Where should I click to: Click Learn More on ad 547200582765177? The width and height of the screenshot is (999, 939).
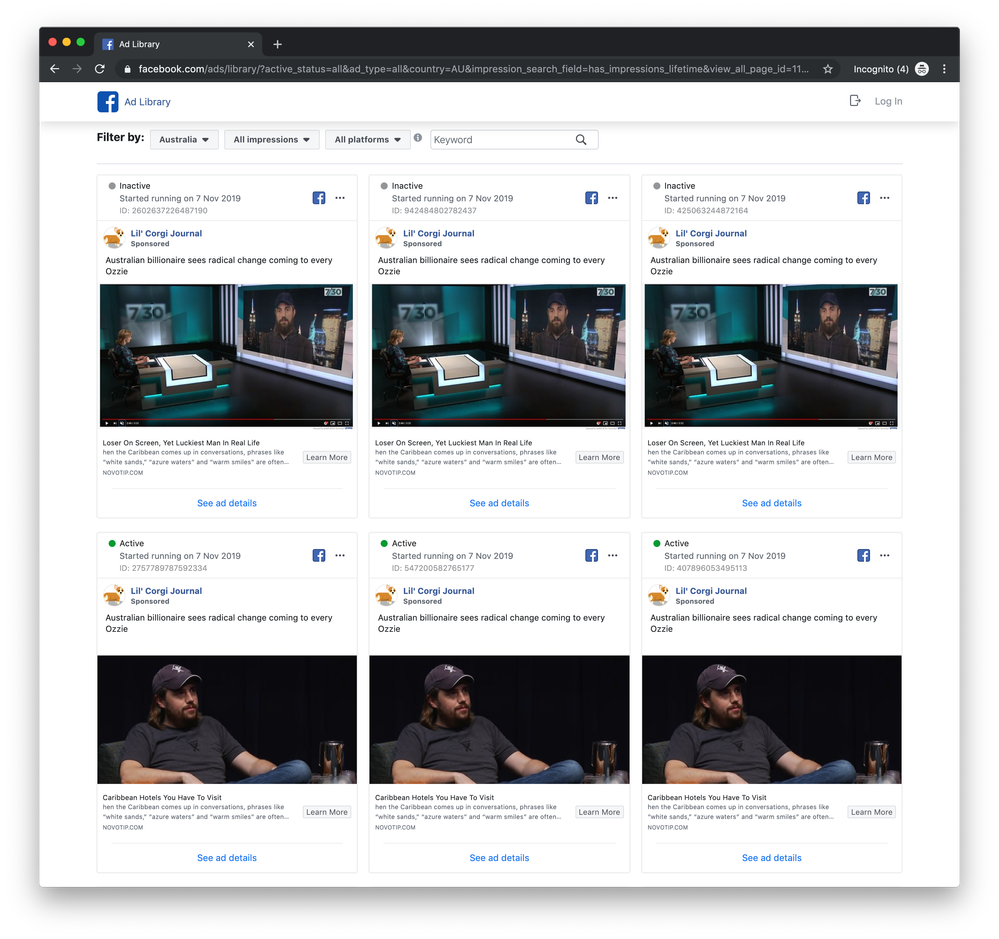pos(599,812)
